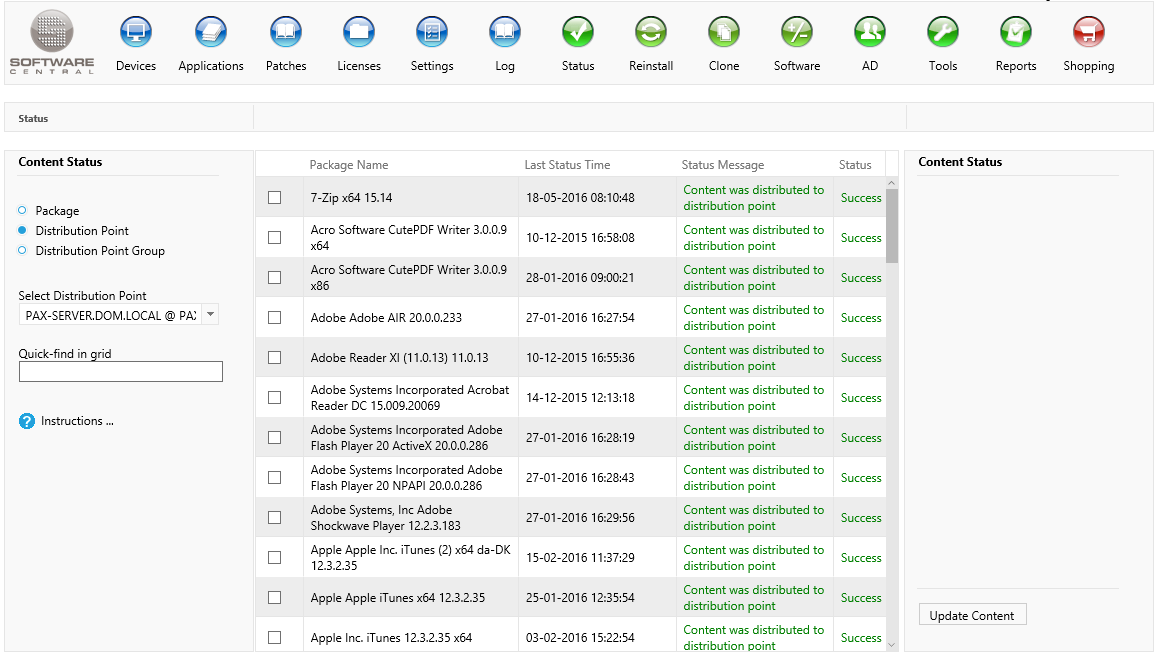This screenshot has width=1155, height=655.
Task: Open the Software plus-minus icon
Action: click(797, 32)
